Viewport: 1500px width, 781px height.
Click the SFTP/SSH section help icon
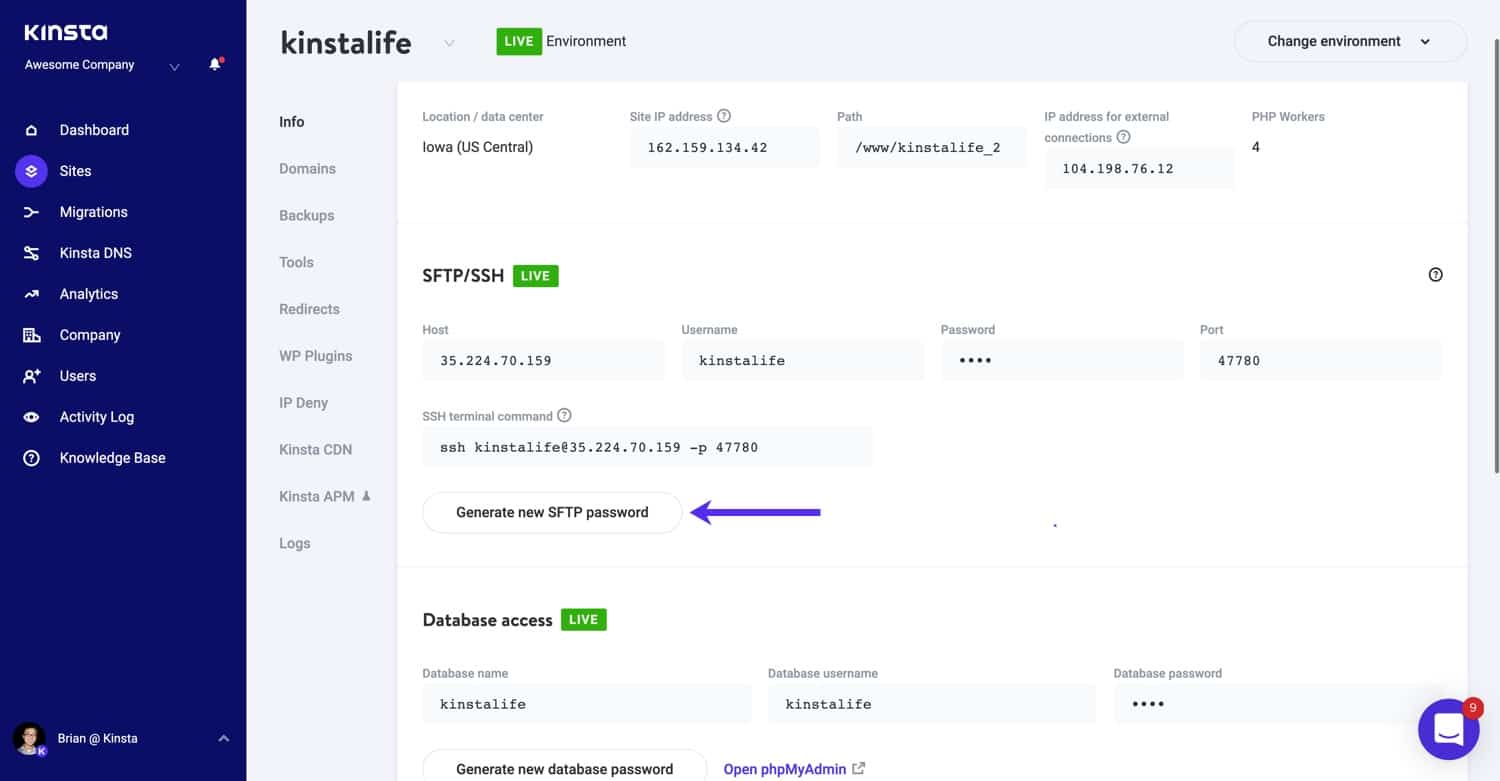click(x=1436, y=275)
